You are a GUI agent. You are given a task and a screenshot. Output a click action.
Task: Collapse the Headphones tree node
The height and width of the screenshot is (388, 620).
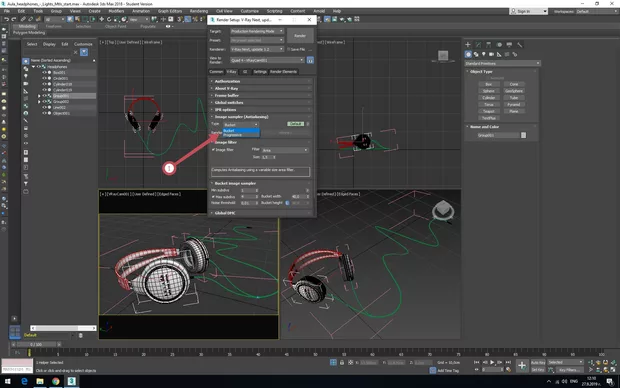(34, 67)
